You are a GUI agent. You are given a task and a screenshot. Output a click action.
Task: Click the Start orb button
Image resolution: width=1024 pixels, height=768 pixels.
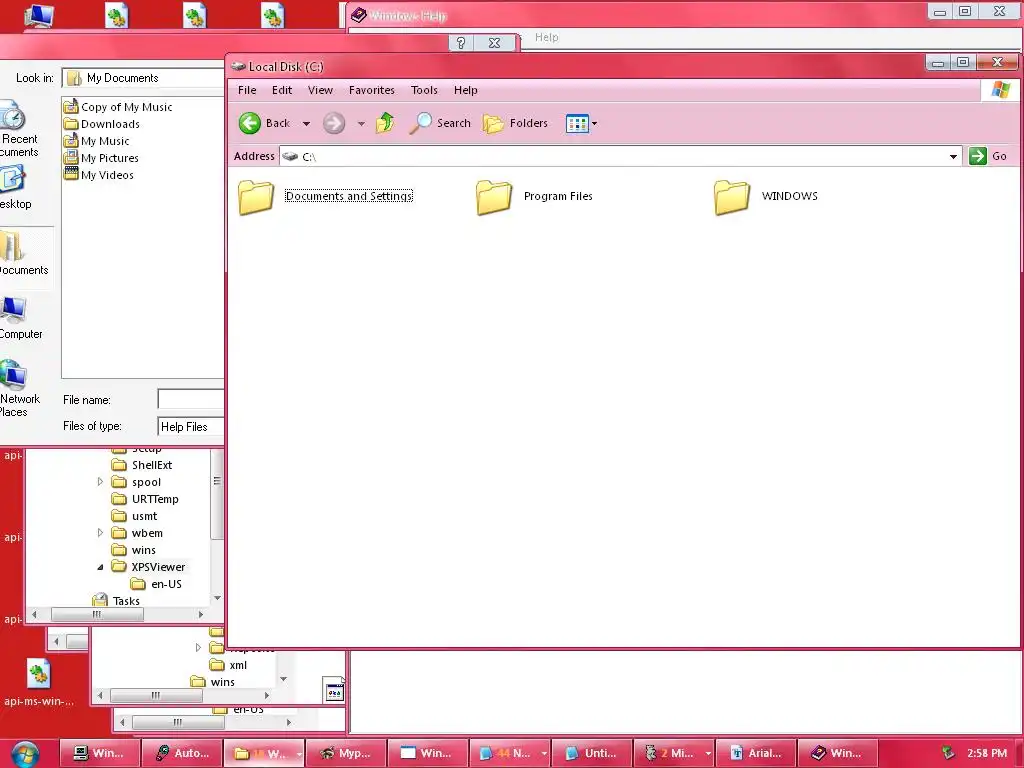click(25, 754)
